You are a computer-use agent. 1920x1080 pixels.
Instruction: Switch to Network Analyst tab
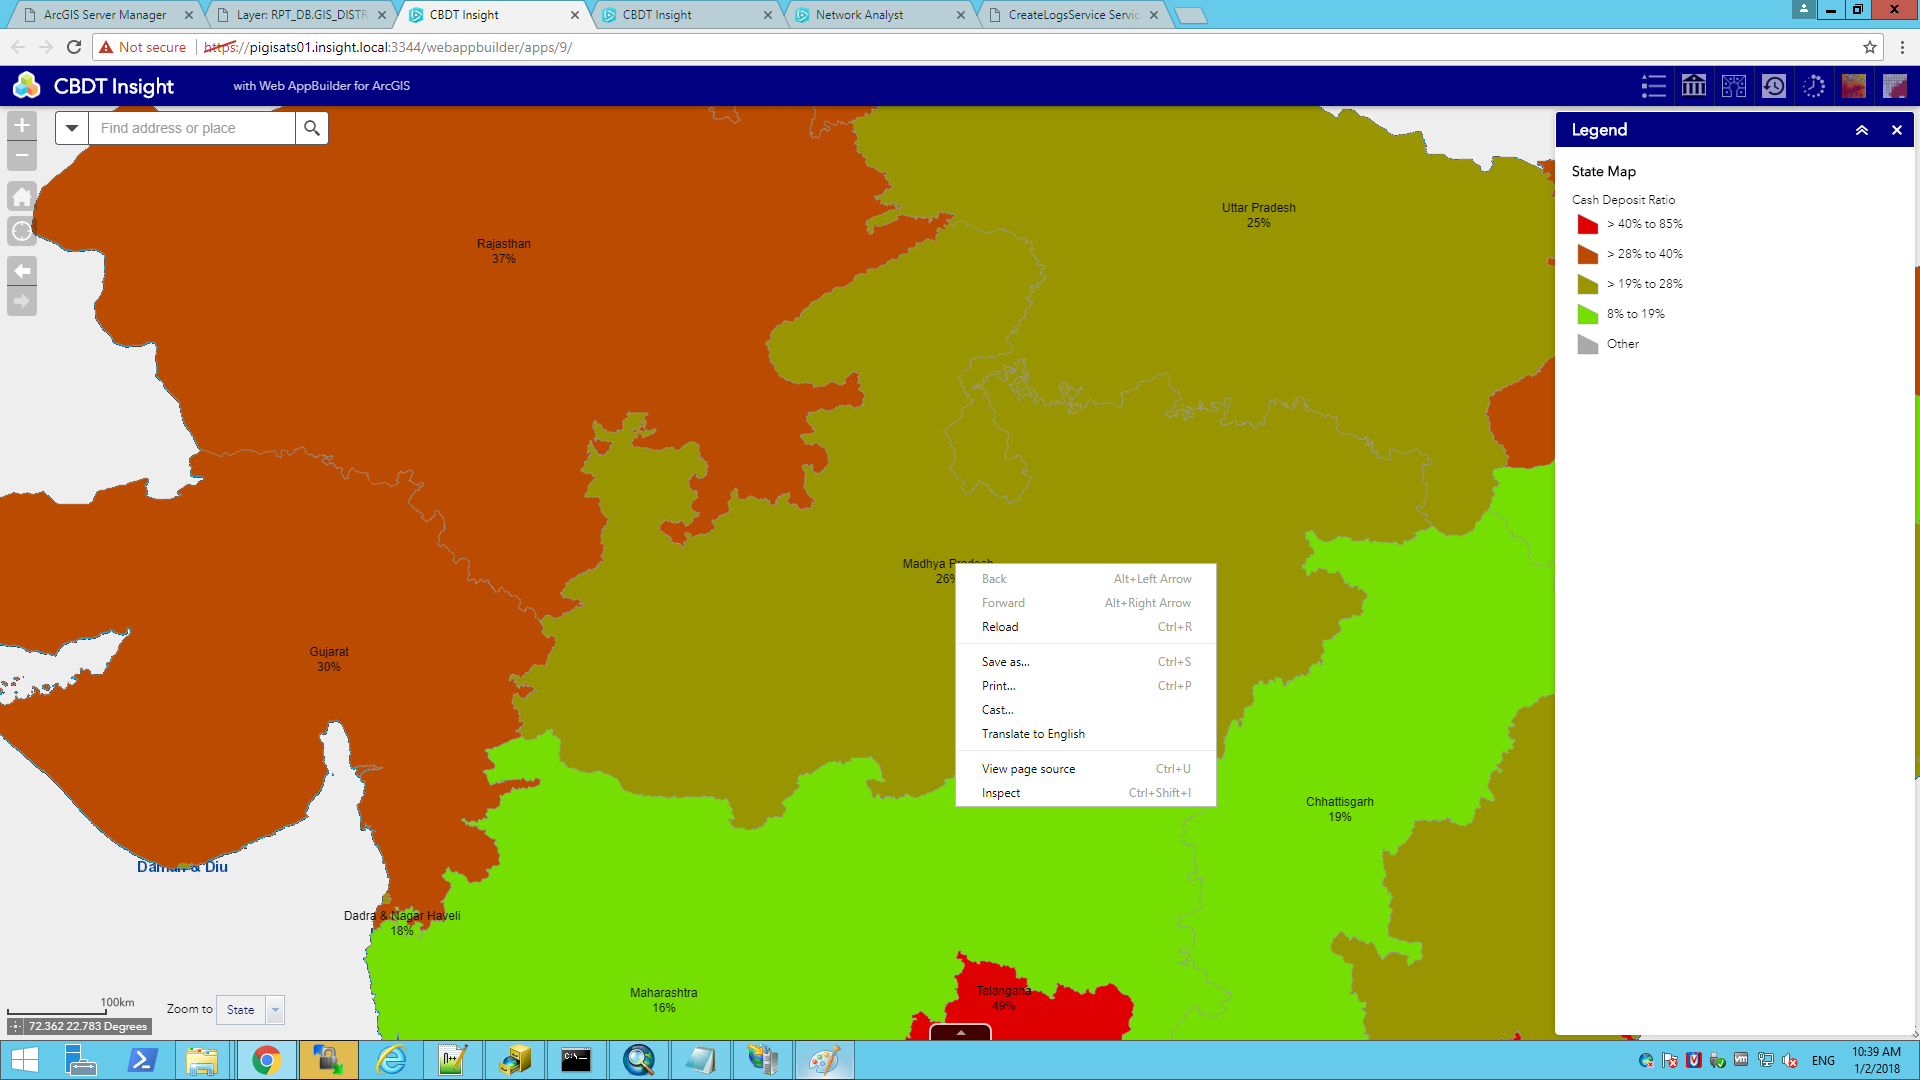pos(880,15)
